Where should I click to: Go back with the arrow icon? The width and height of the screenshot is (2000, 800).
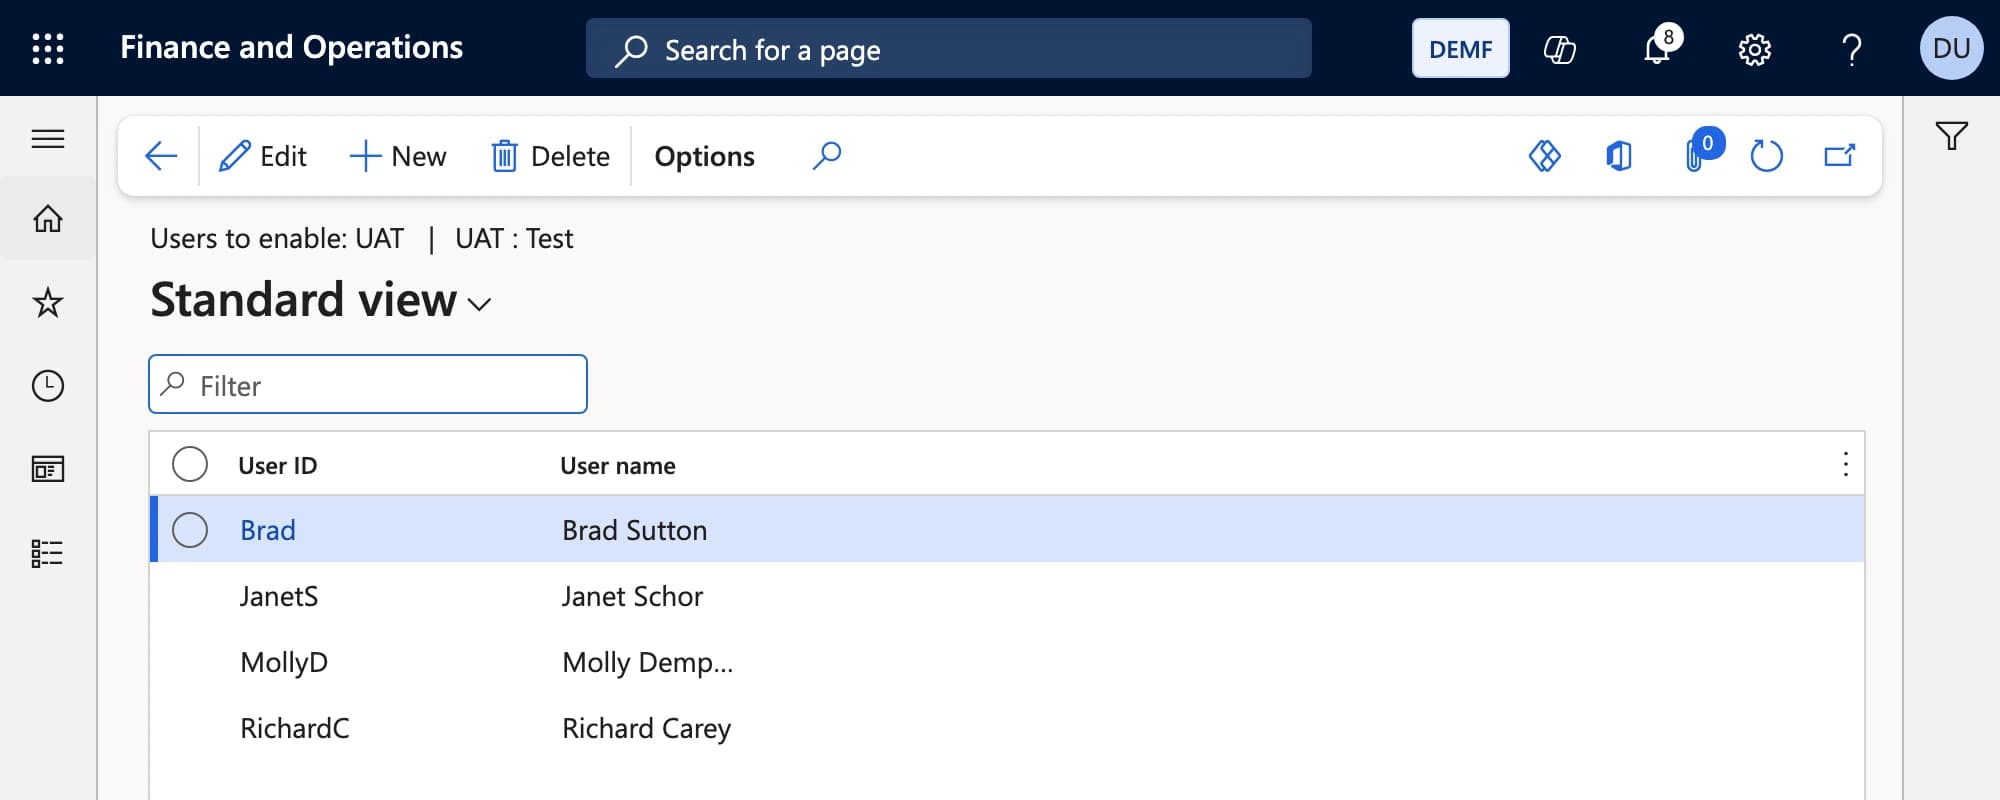[x=160, y=156]
